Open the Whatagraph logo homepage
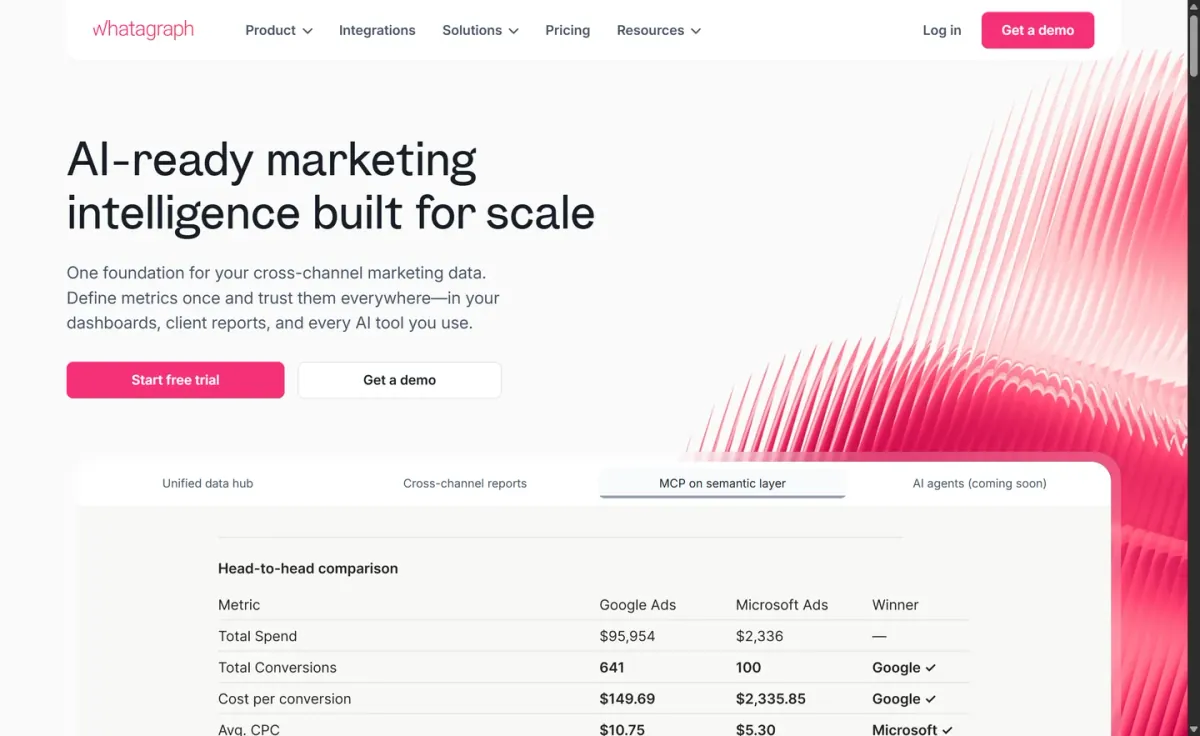Screen dimensions: 1200x736 tap(143, 30)
